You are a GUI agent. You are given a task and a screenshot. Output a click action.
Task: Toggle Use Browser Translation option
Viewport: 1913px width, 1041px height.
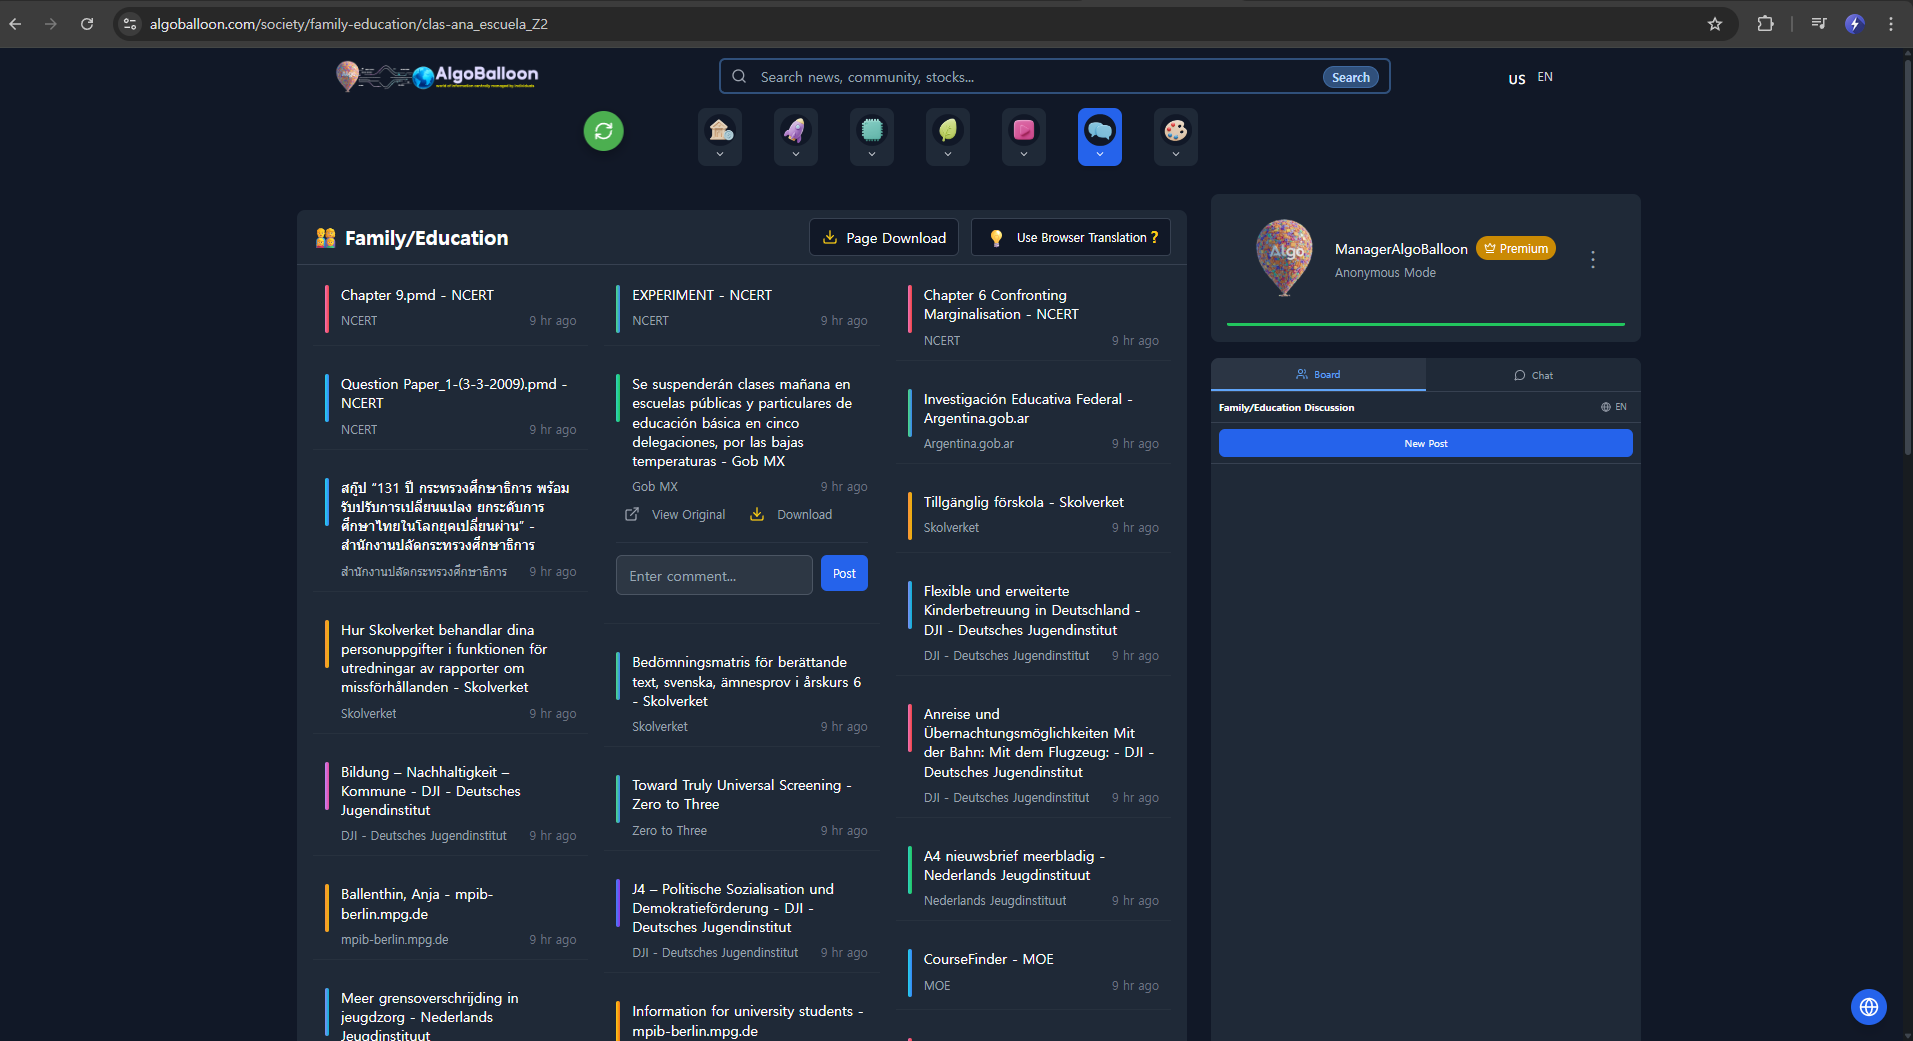tap(1070, 237)
